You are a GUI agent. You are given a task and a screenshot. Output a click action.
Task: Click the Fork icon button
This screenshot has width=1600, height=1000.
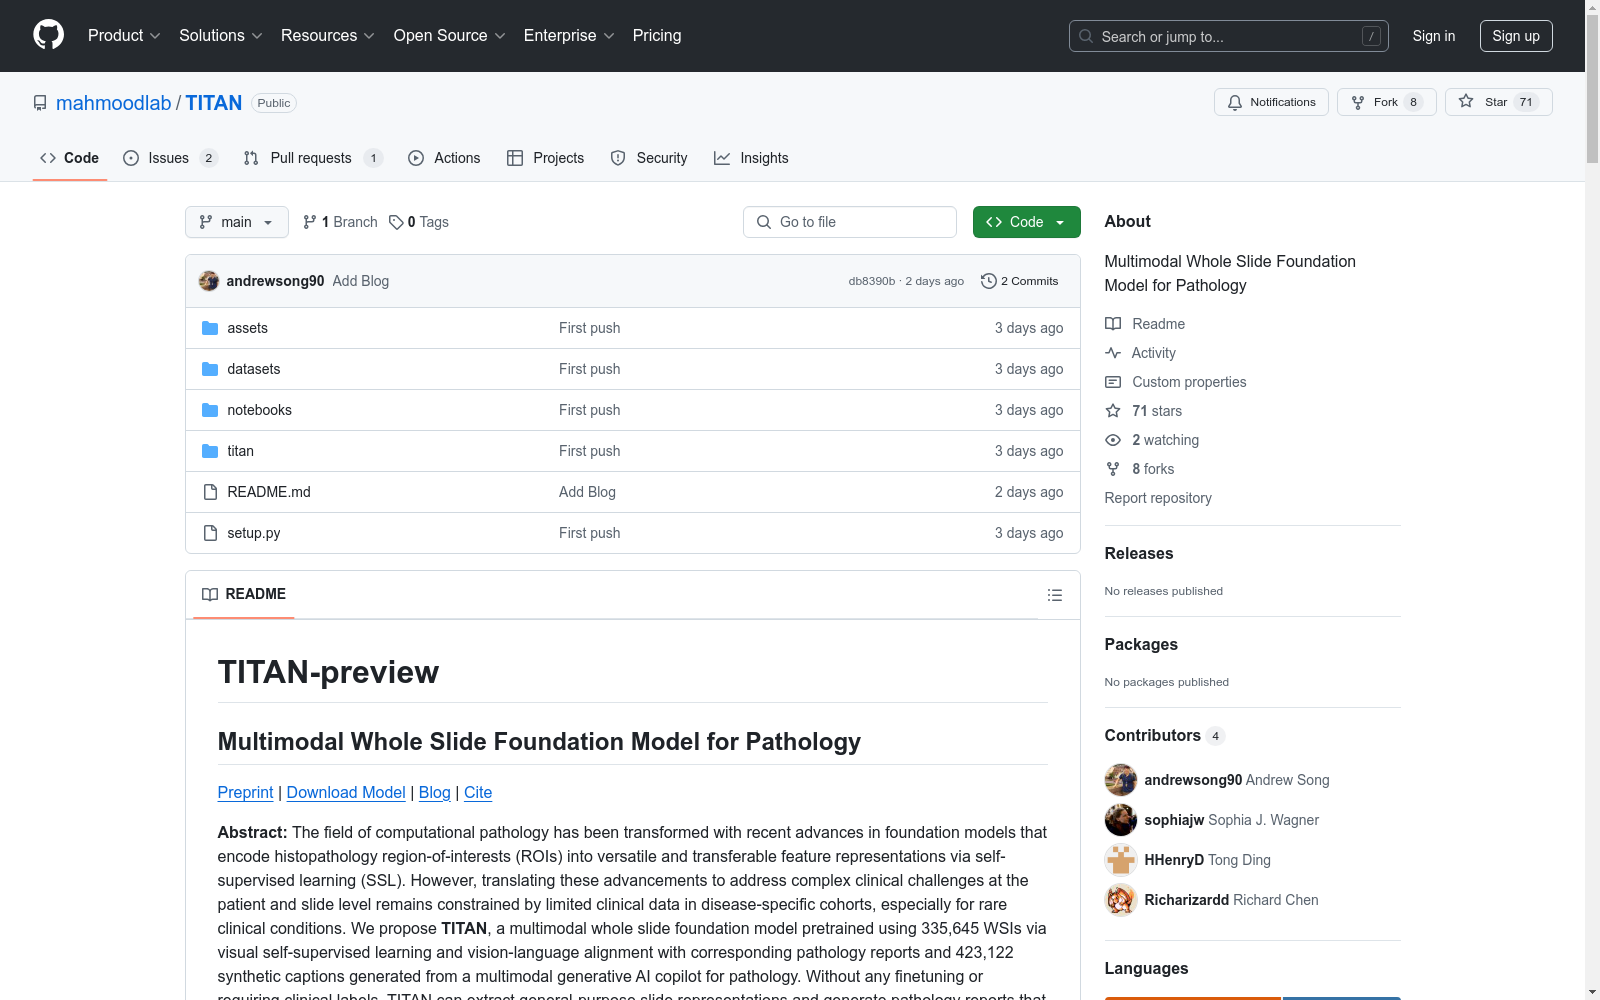pos(1358,102)
